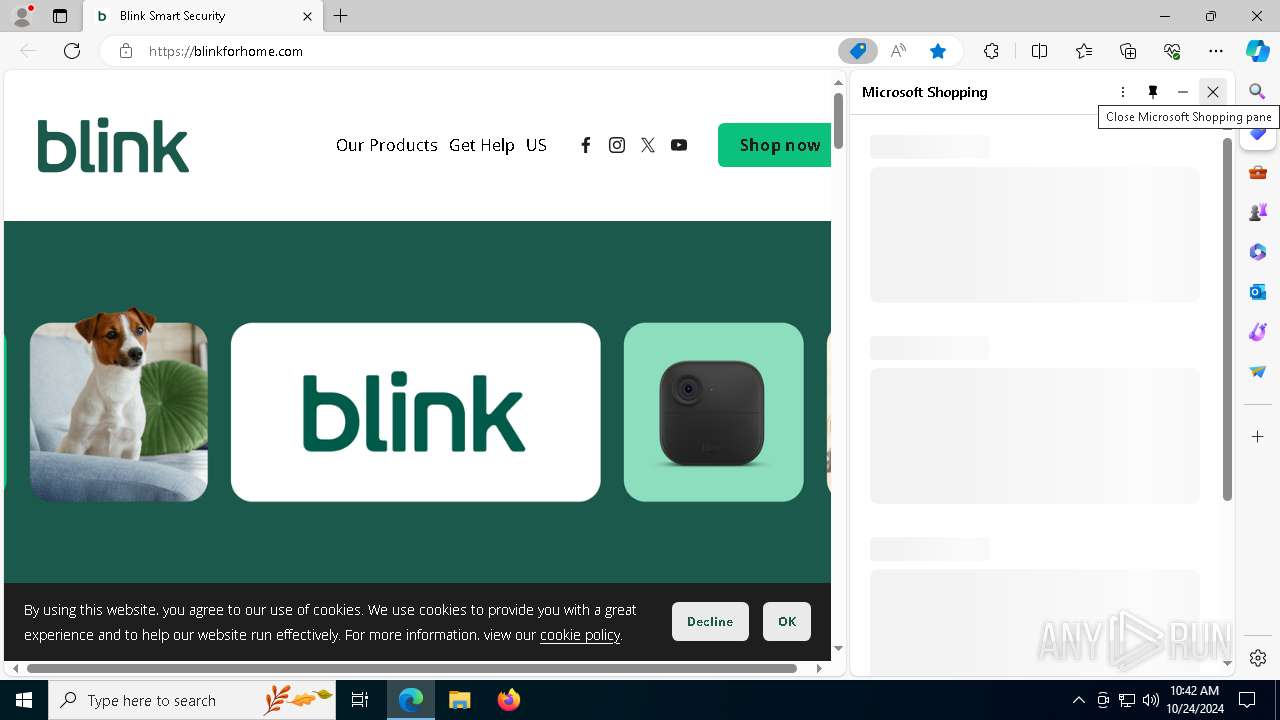This screenshot has width=1280, height=720.
Task: Click the page scrollbar down arrow
Action: pyautogui.click(x=839, y=648)
